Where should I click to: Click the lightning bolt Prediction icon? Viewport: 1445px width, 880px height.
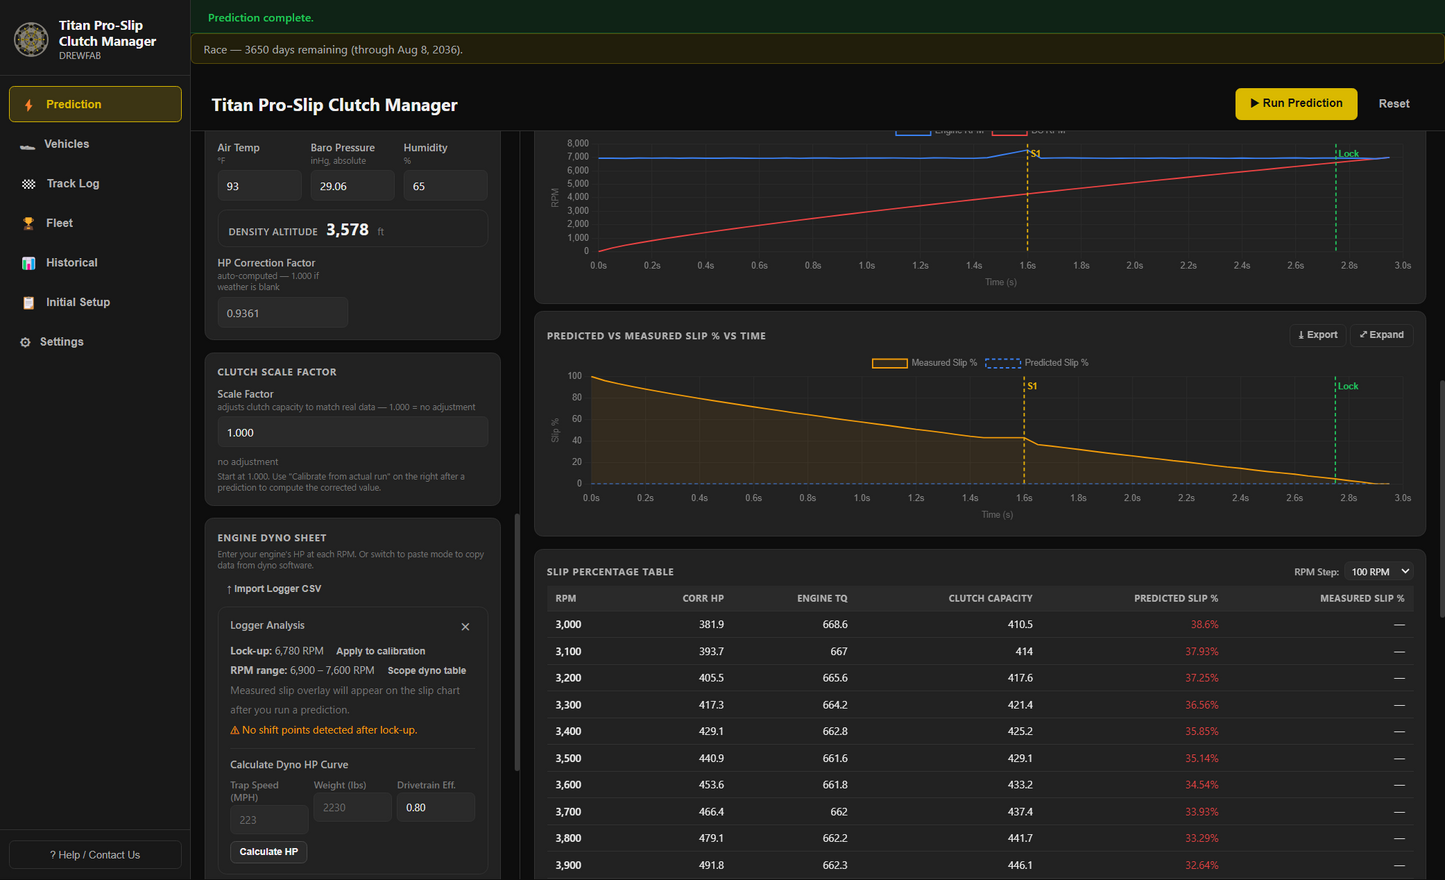point(29,105)
